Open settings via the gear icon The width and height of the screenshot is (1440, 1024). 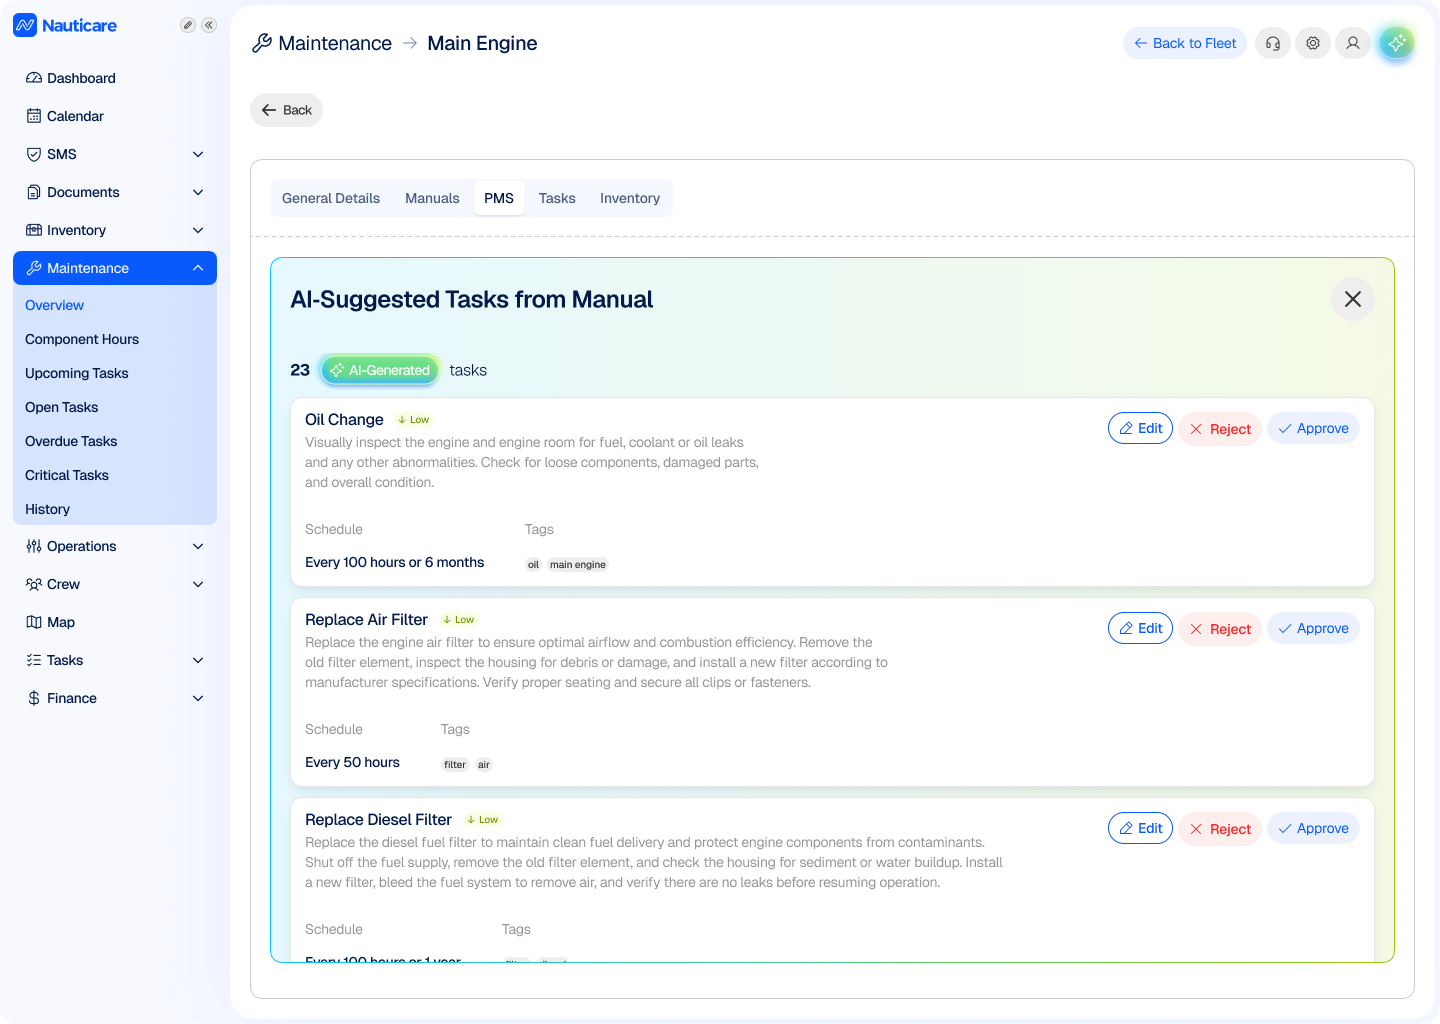tap(1313, 43)
